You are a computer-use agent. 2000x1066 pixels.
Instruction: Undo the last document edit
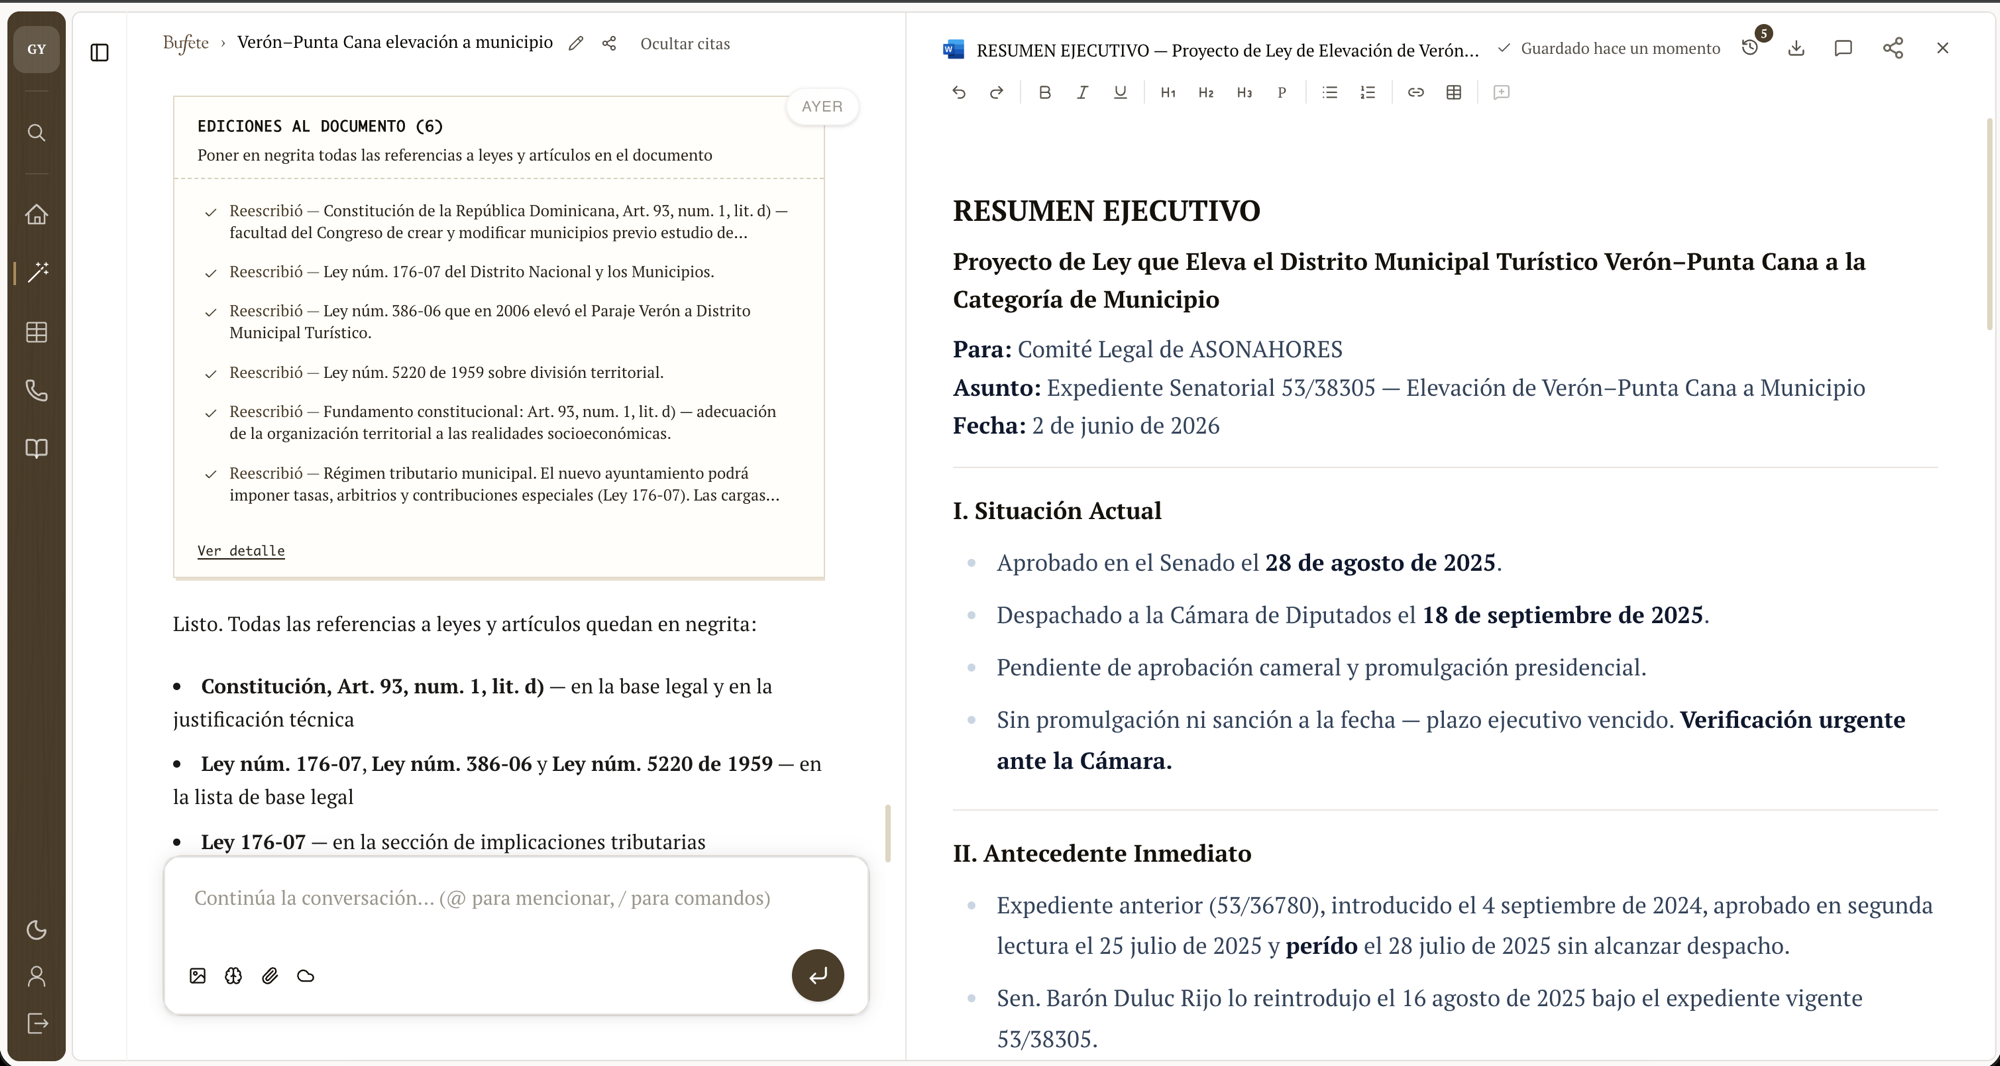point(959,92)
